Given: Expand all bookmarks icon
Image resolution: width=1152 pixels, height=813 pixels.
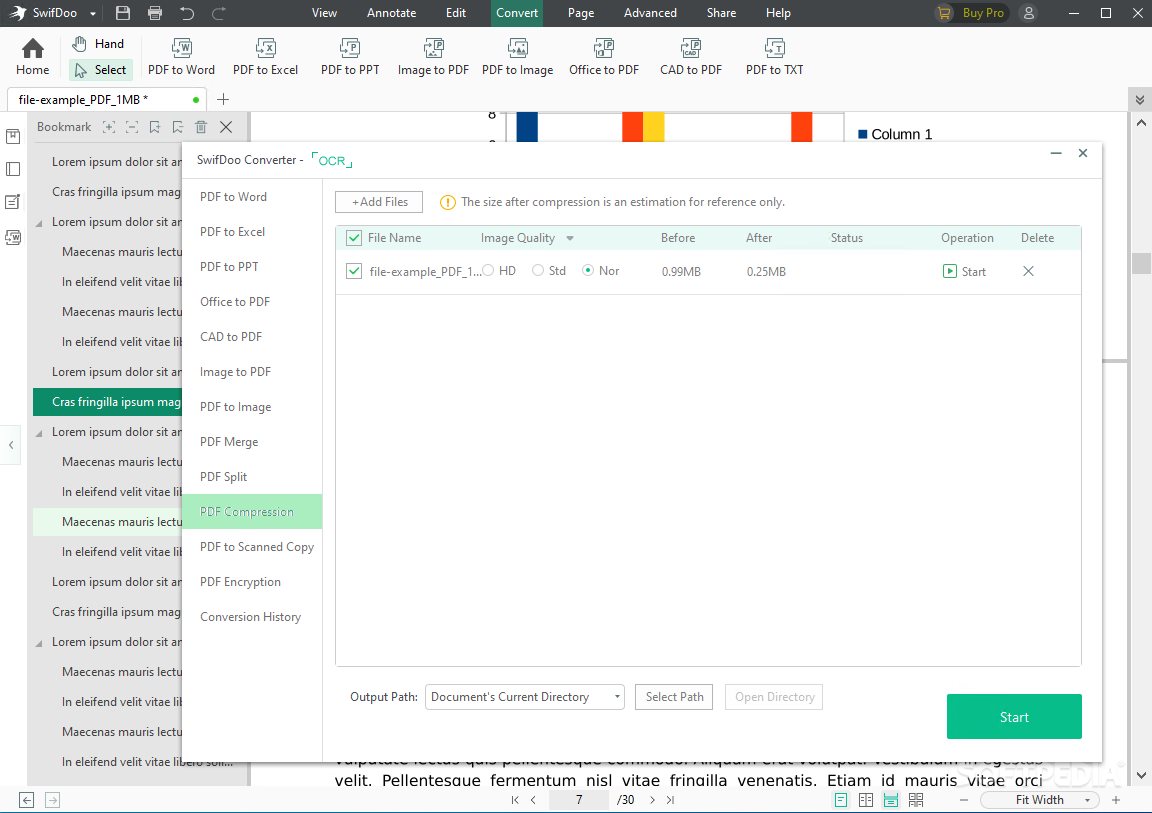Looking at the screenshot, I should 109,127.
